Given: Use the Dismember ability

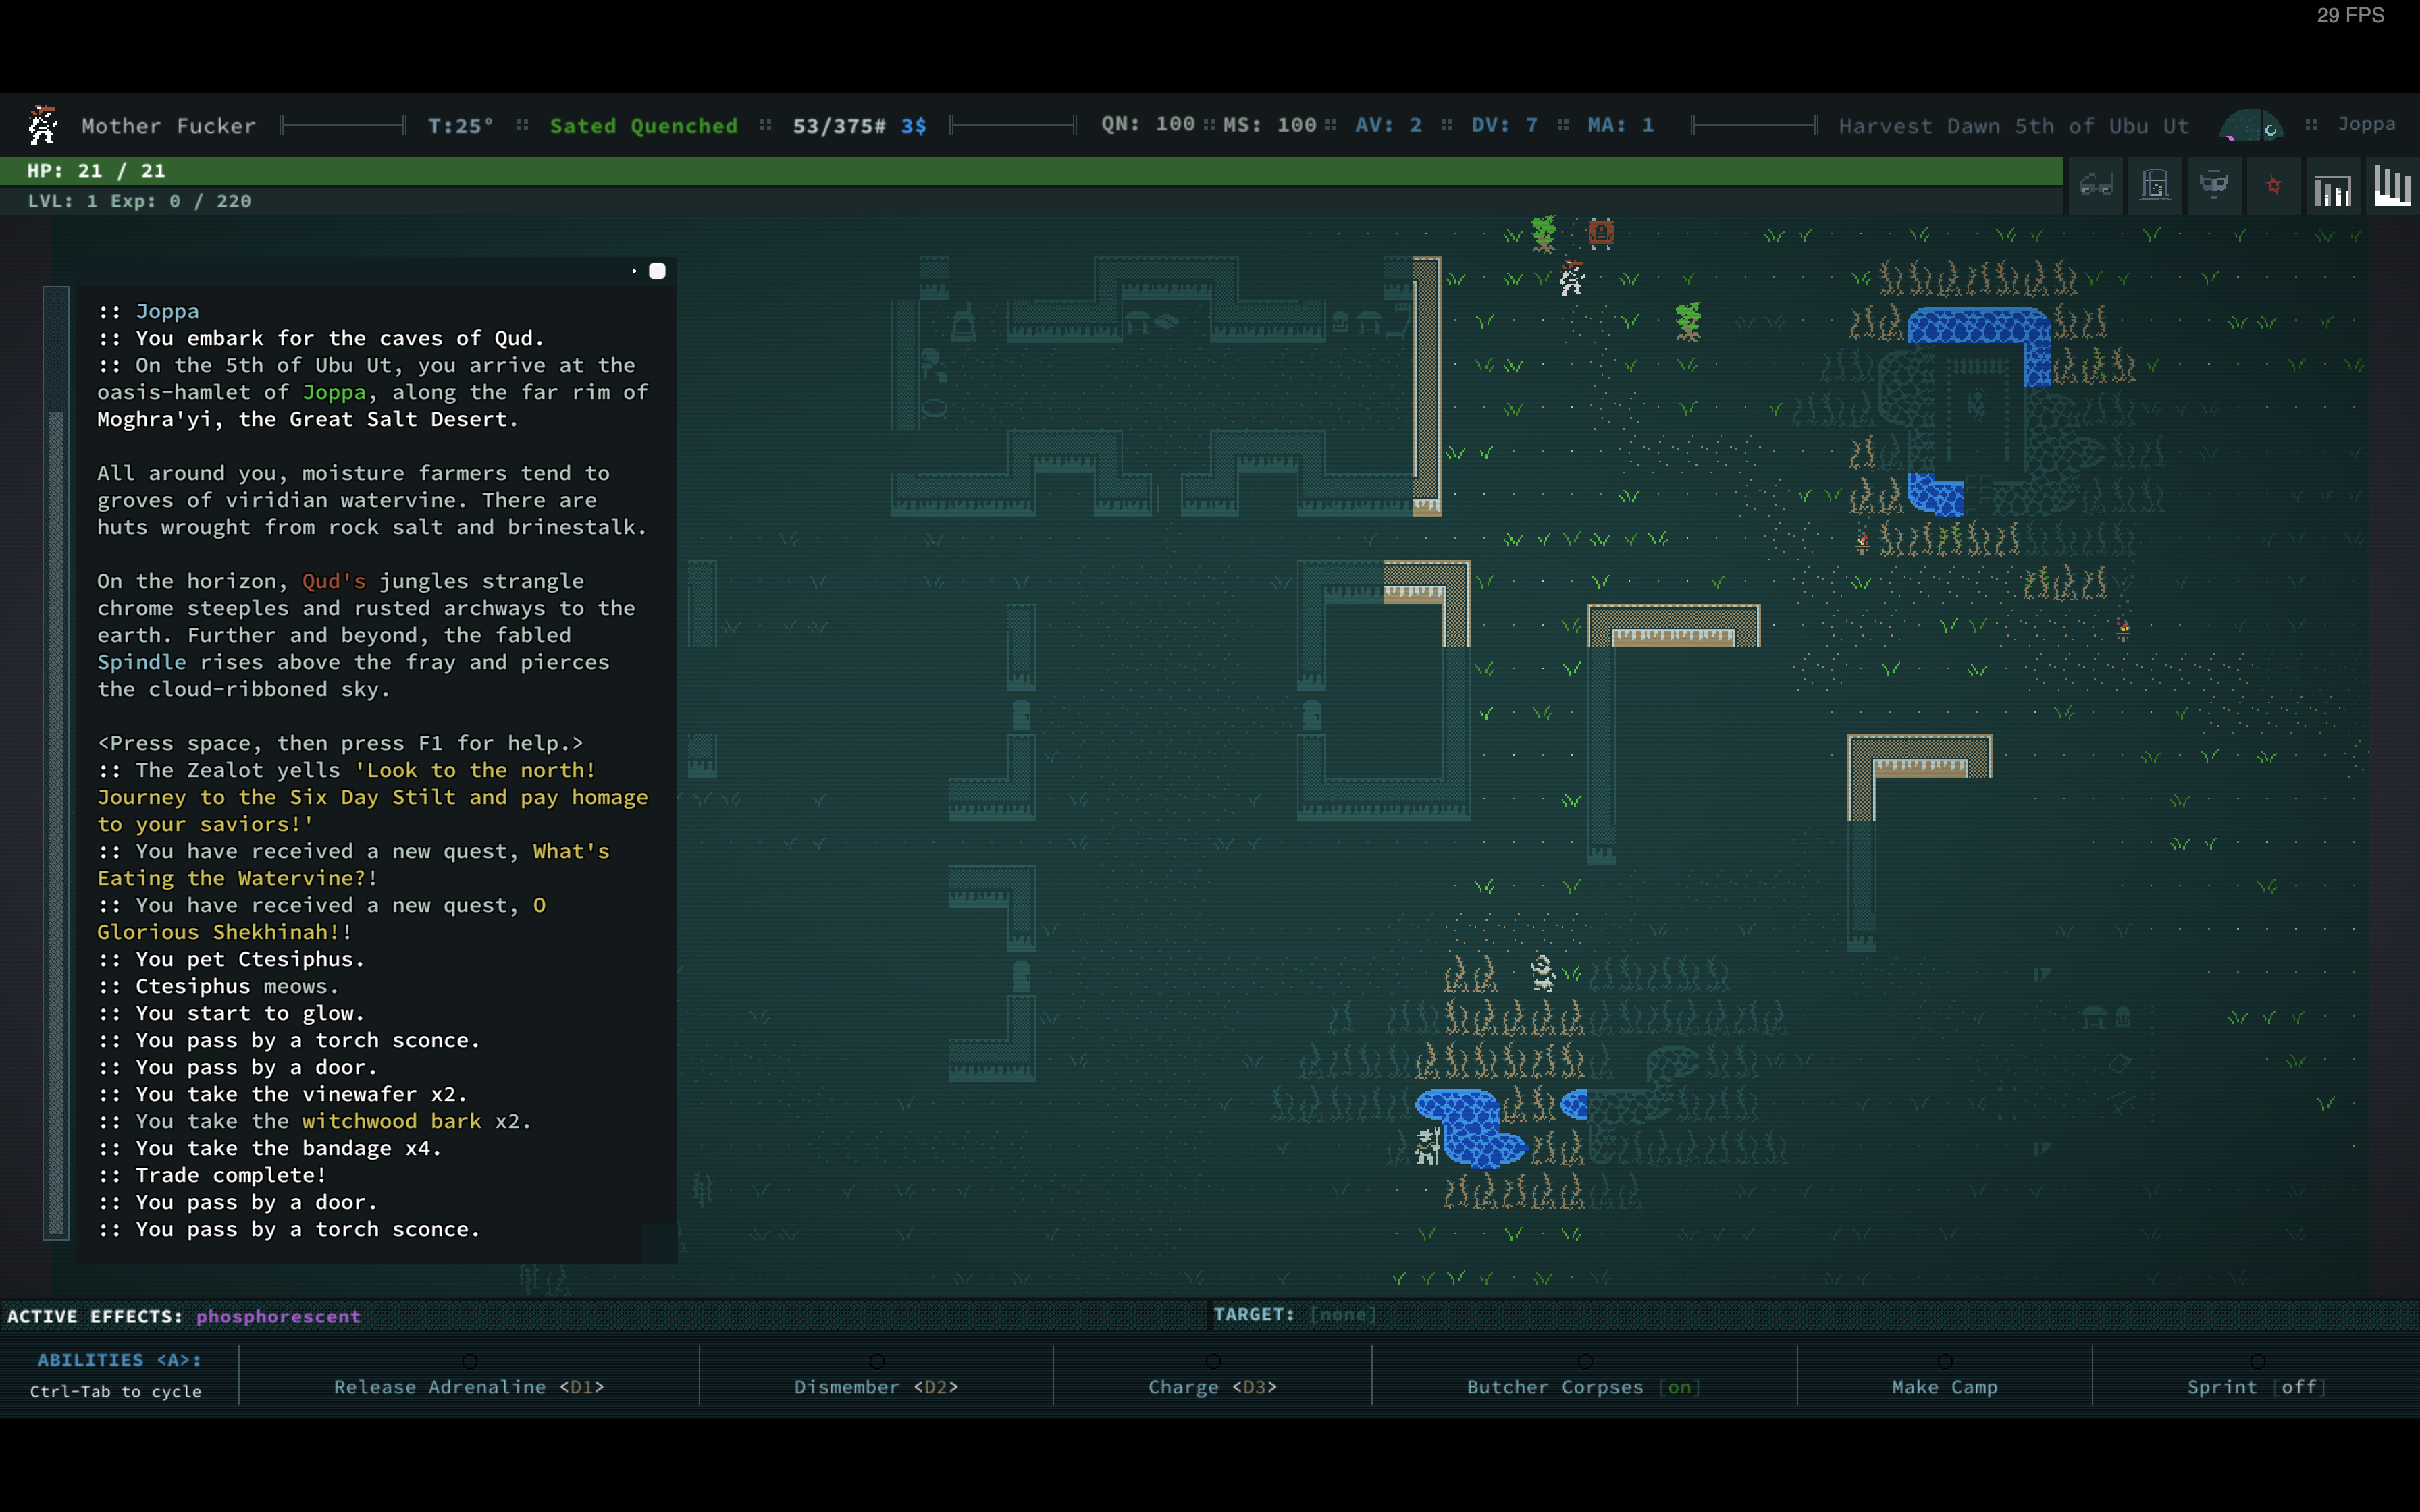Looking at the screenshot, I should pyautogui.click(x=876, y=1386).
